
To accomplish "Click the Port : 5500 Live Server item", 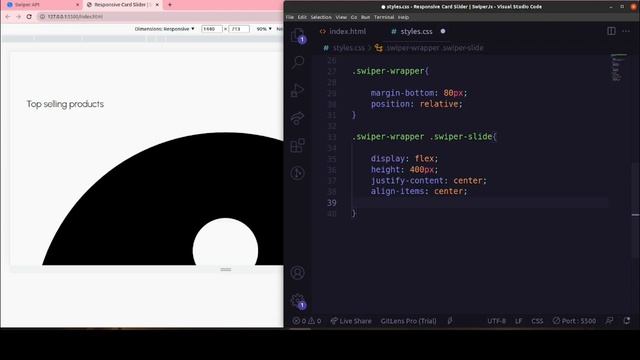I will click(574, 321).
